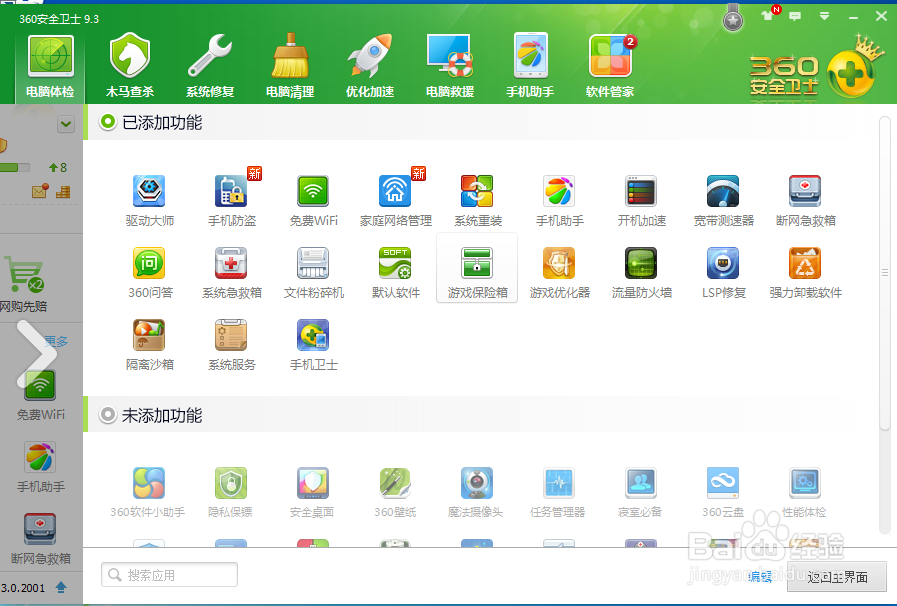Launch 系统重装 system reinstall tool

(478, 201)
